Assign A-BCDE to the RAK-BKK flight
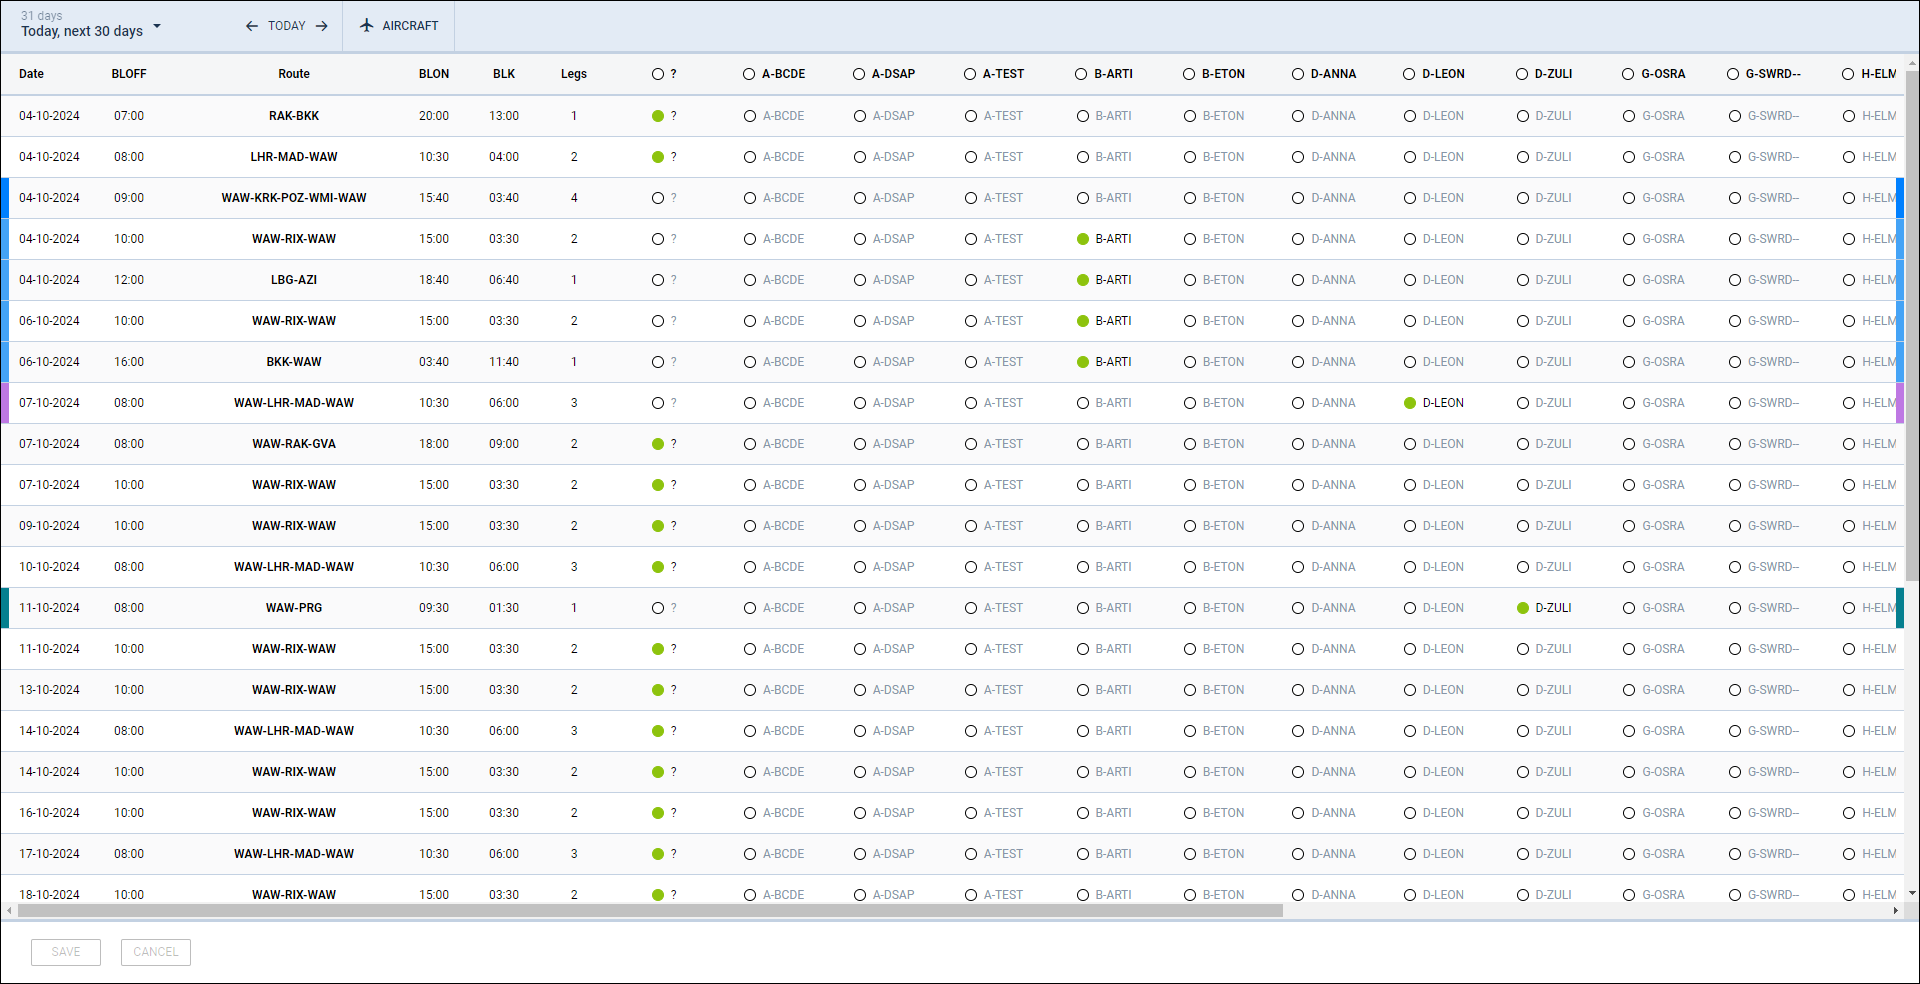Image resolution: width=1920 pixels, height=984 pixels. point(750,116)
